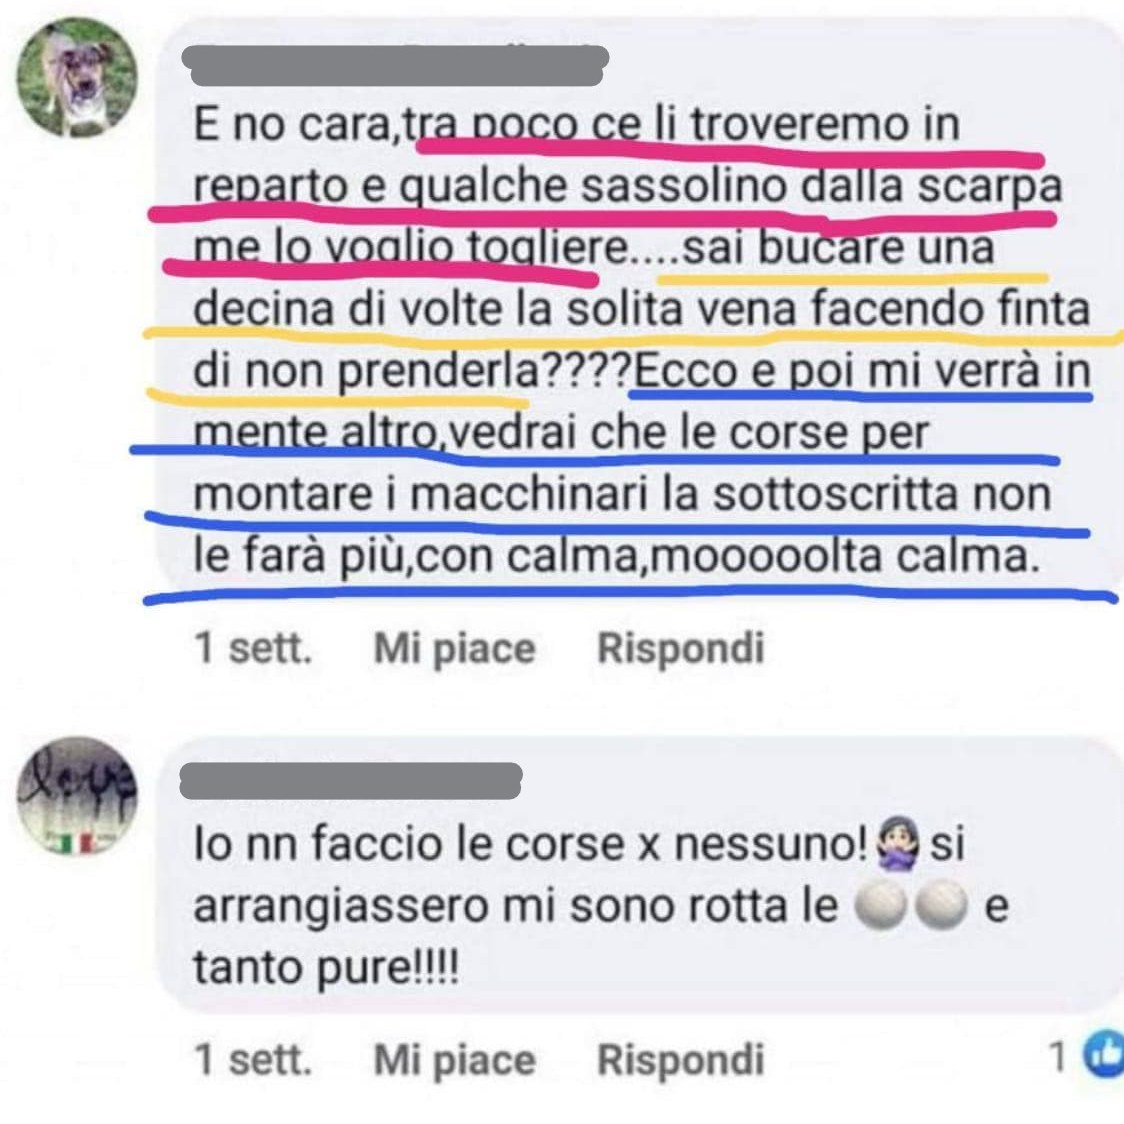Reply to the comment ending "moooolta calma"

[680, 649]
